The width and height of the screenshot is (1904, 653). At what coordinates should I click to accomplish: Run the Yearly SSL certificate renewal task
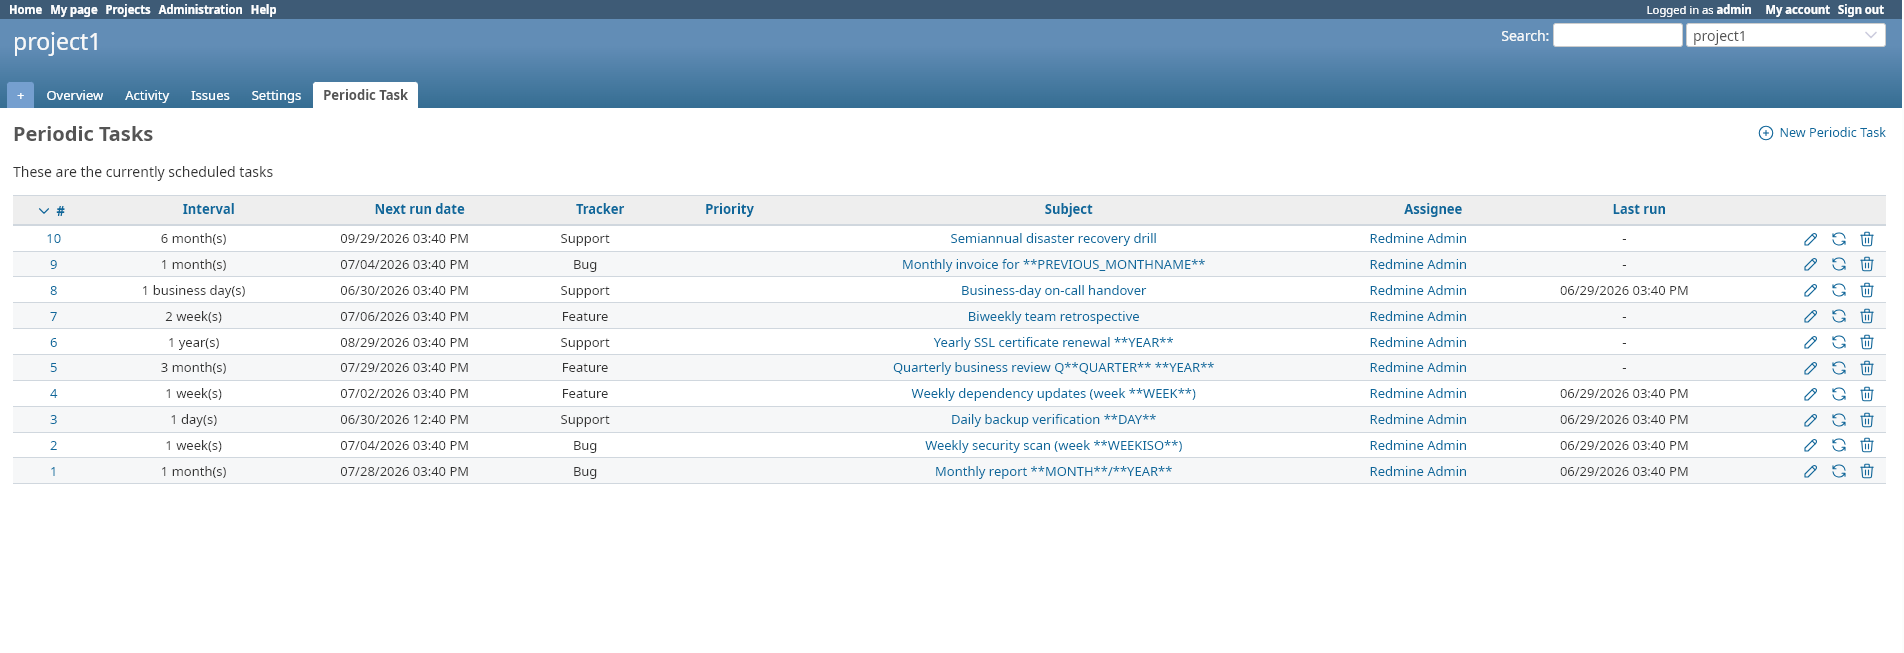click(x=1838, y=342)
